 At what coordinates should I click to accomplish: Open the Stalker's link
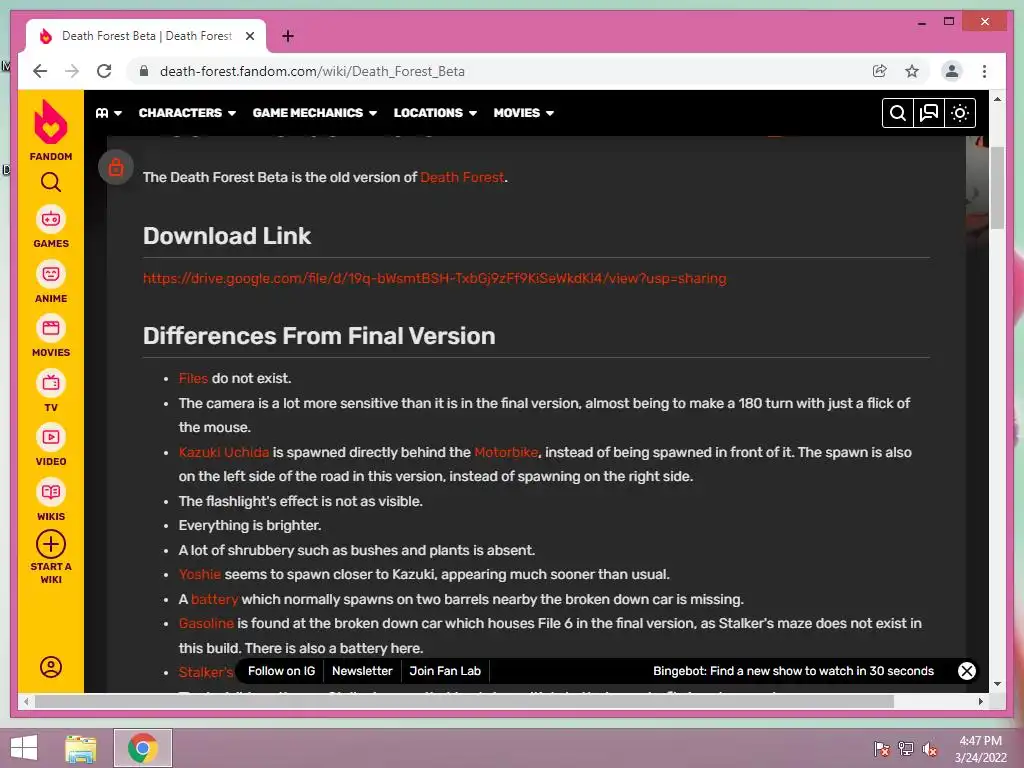click(206, 672)
